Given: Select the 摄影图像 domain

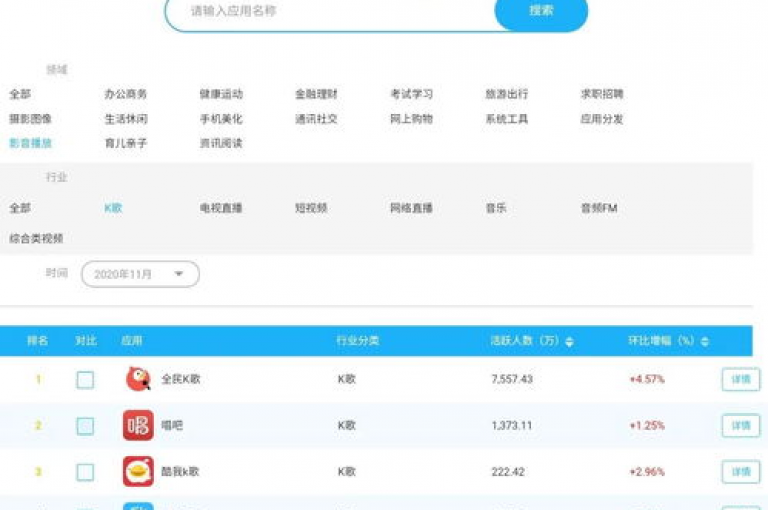Looking at the screenshot, I should pos(30,119).
